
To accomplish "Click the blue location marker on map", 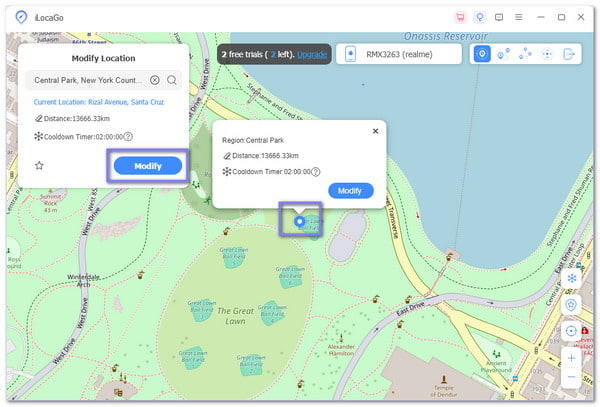I will (300, 221).
